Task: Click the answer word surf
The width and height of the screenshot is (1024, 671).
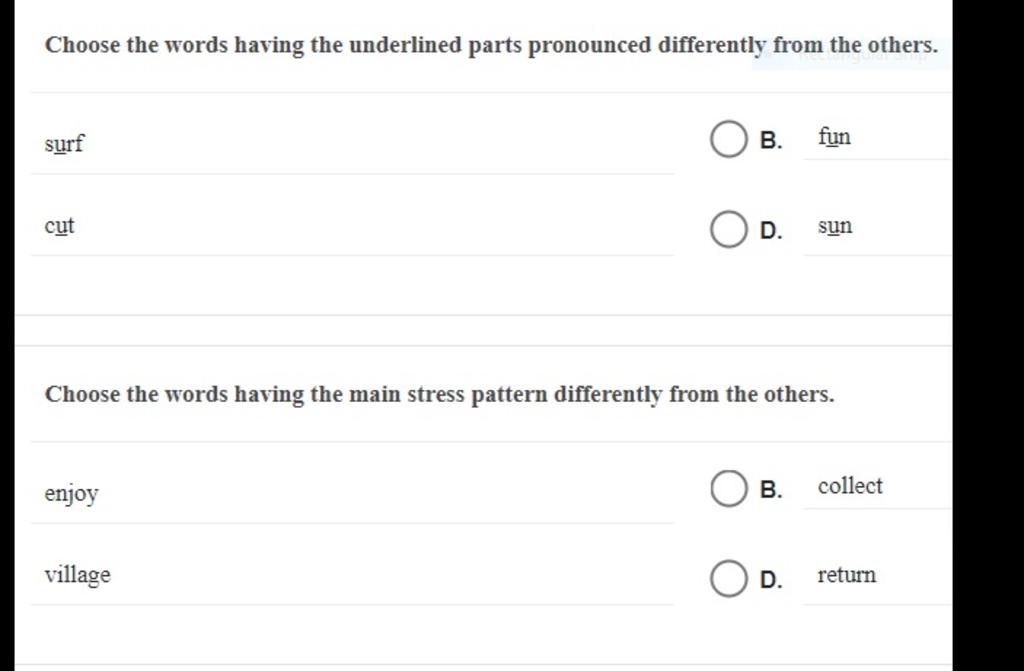Action: (64, 144)
